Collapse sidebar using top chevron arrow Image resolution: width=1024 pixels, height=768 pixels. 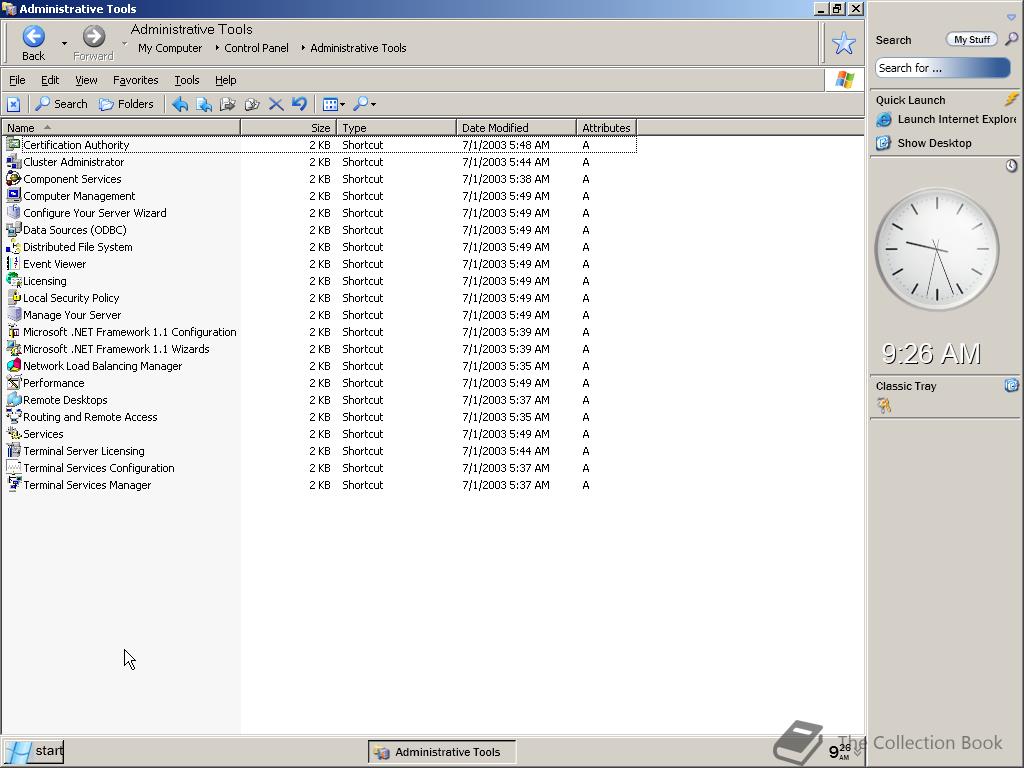point(1011,17)
